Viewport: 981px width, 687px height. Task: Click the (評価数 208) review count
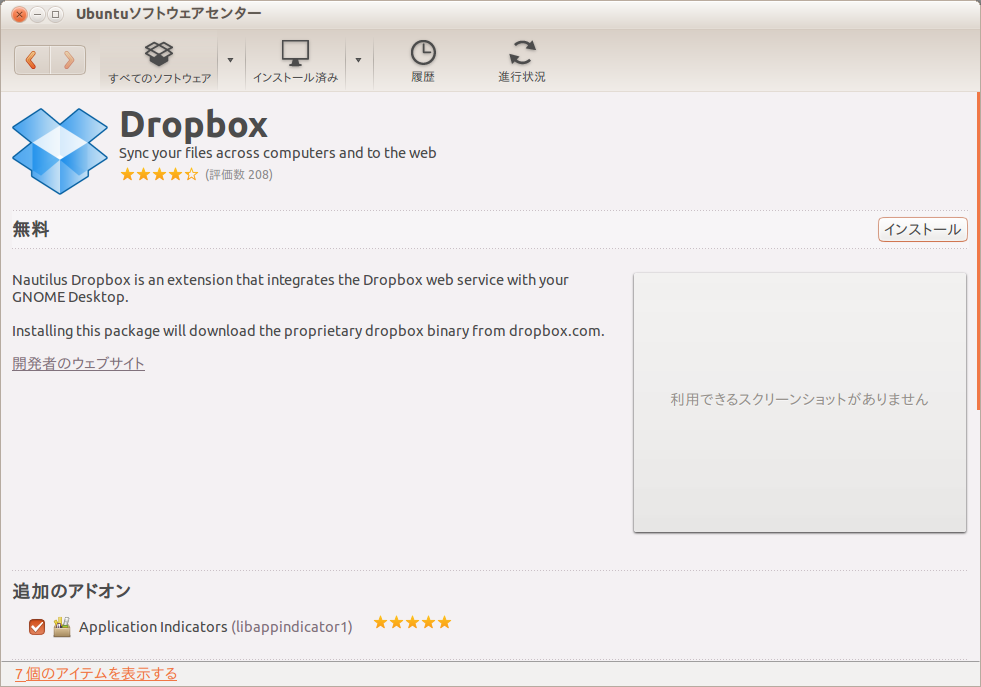click(x=239, y=175)
